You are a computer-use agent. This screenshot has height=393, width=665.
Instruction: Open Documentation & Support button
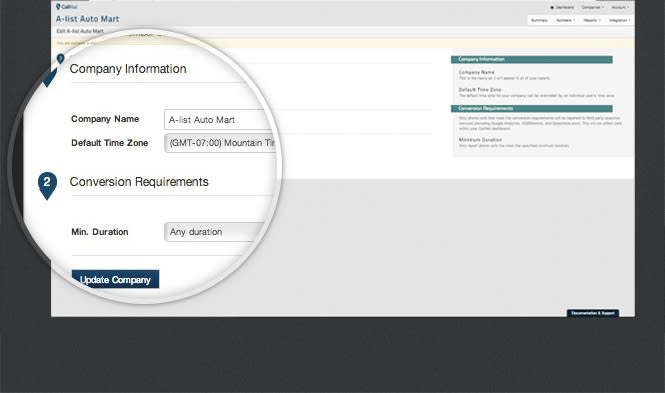(592, 313)
